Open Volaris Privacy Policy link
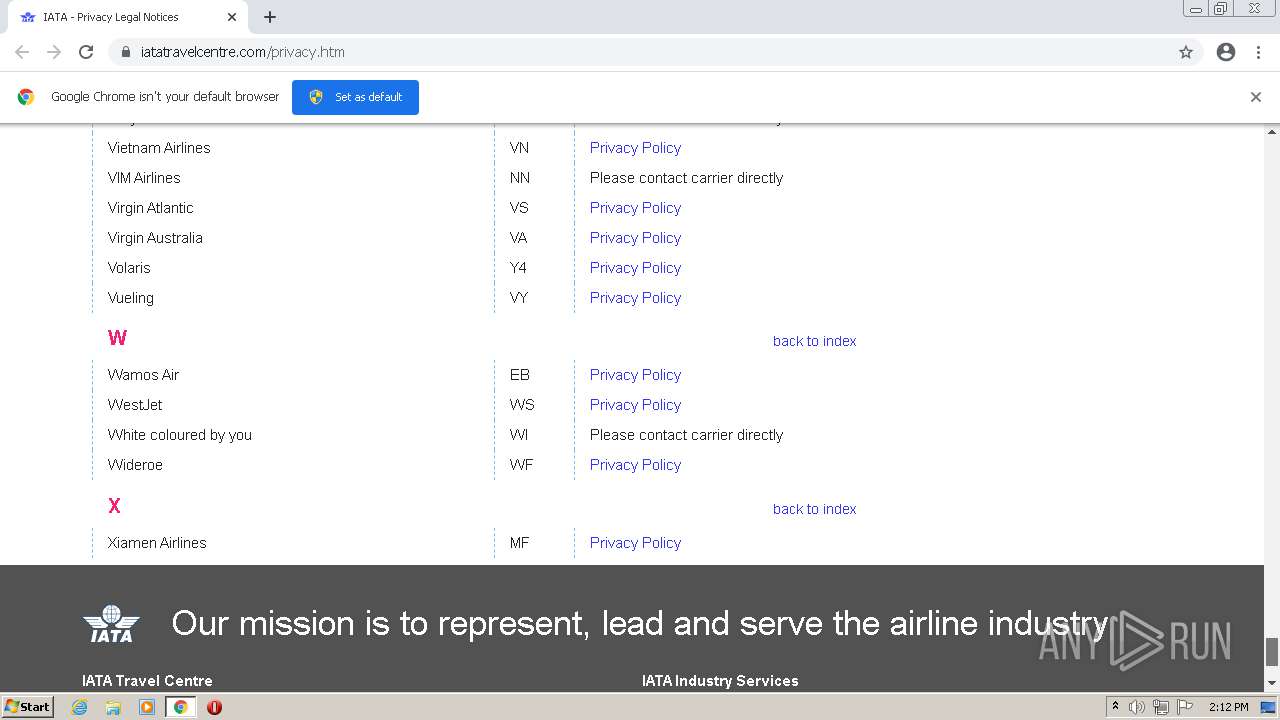1280x720 pixels. click(x=635, y=268)
